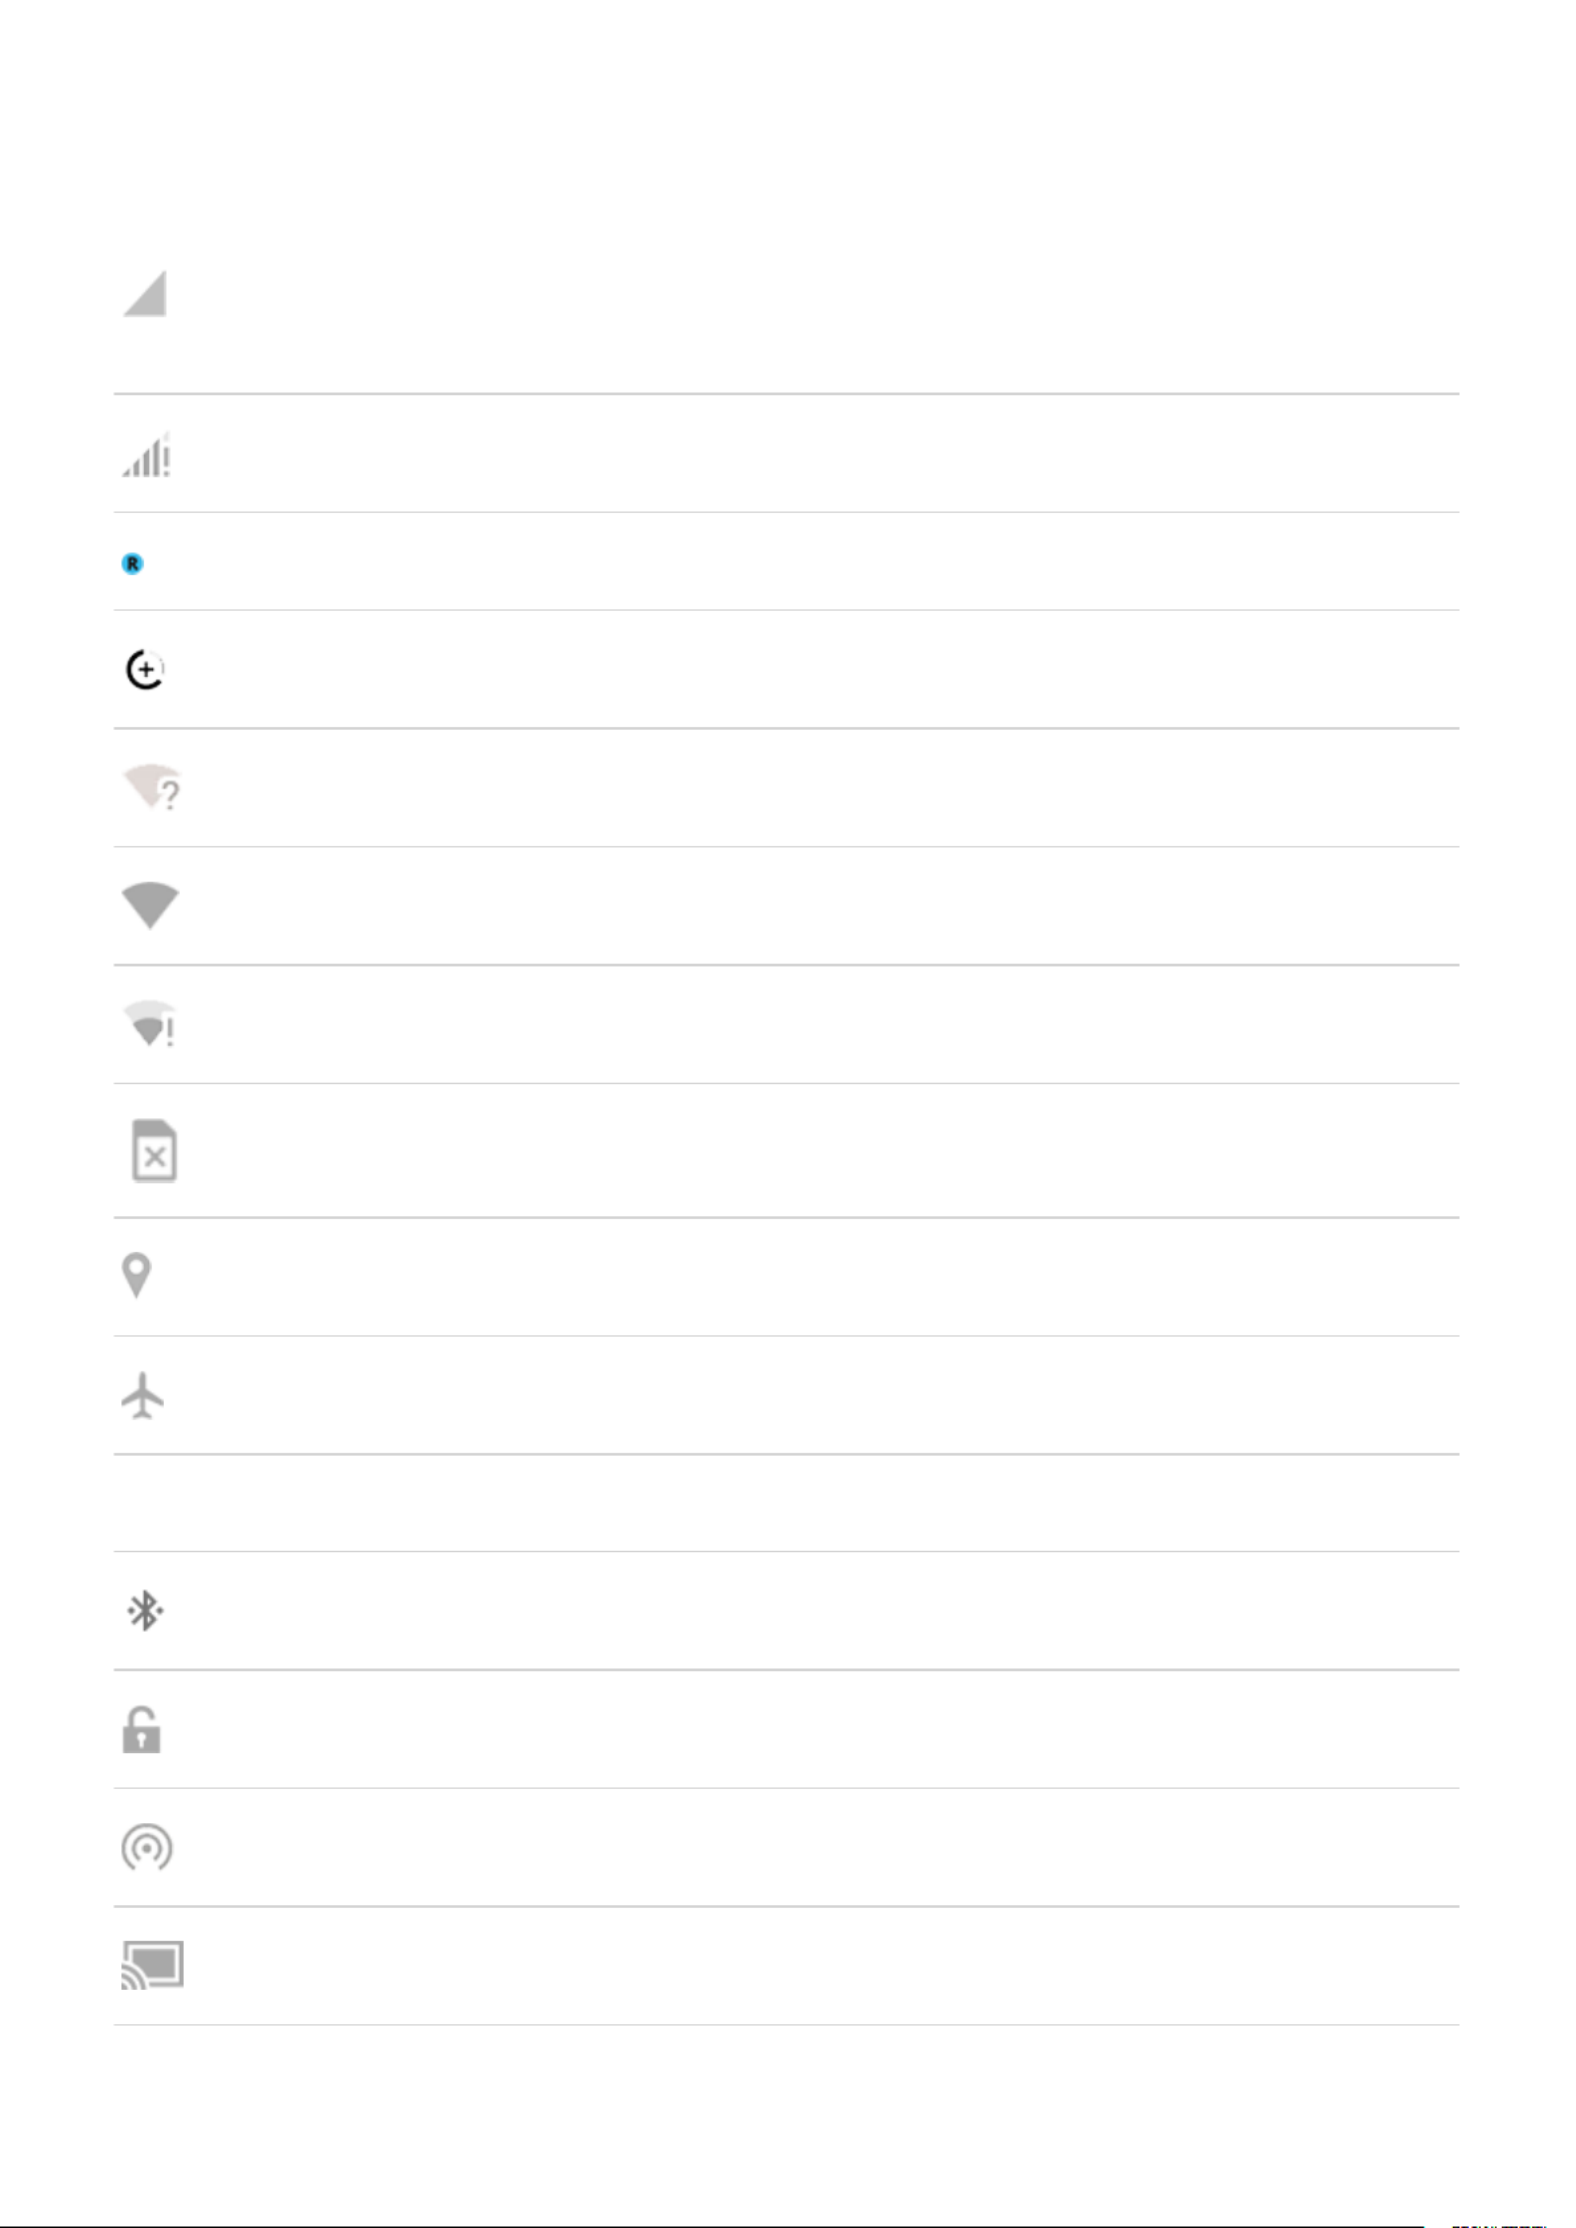1576x2228 pixels.
Task: Click the divider line below the signal triangle
Action: (787, 393)
